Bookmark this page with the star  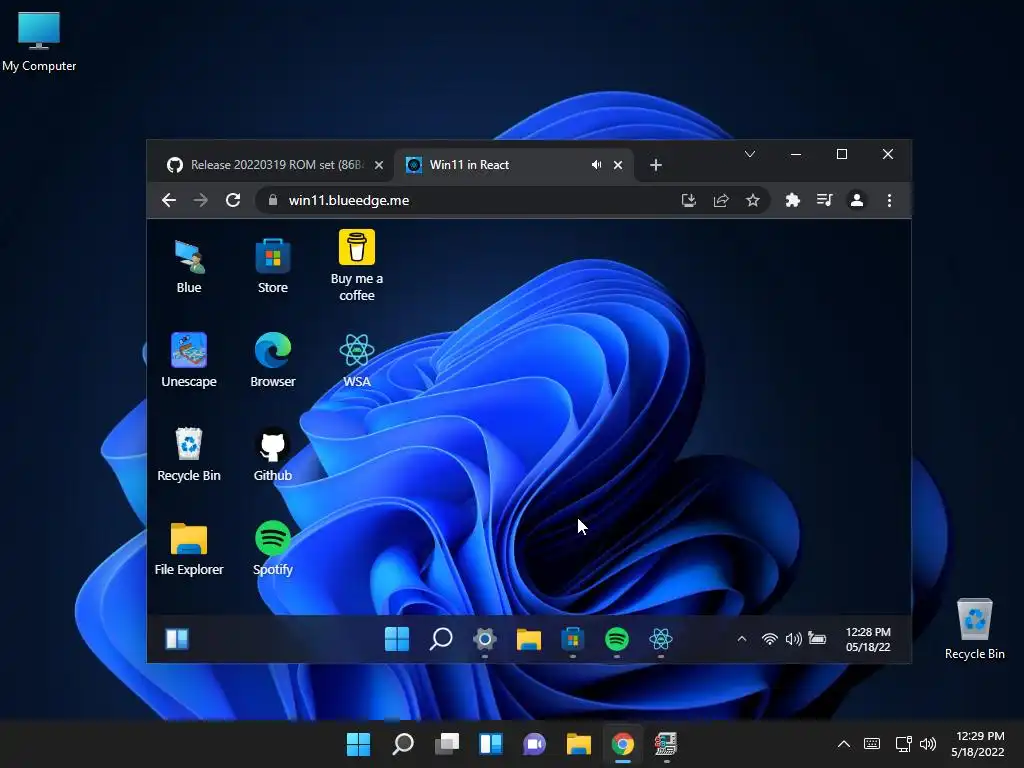(x=753, y=200)
